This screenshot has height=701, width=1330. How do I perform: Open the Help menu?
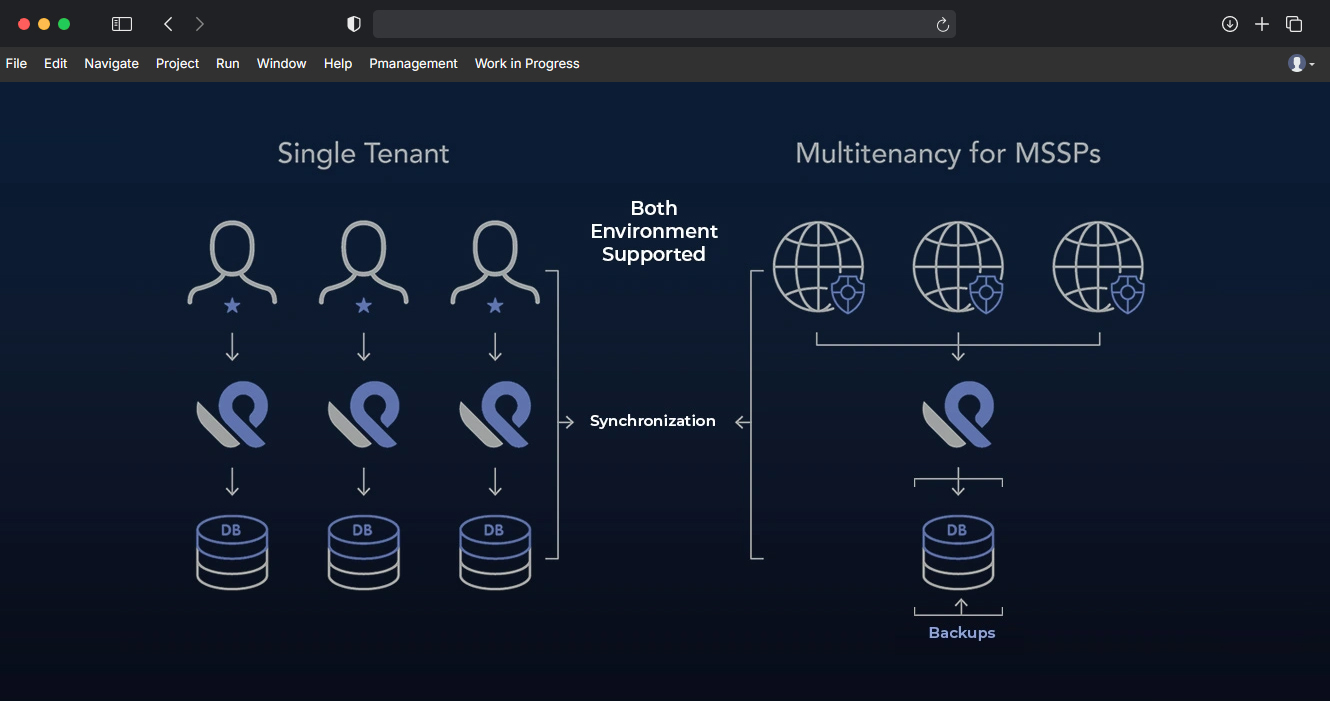(x=338, y=63)
